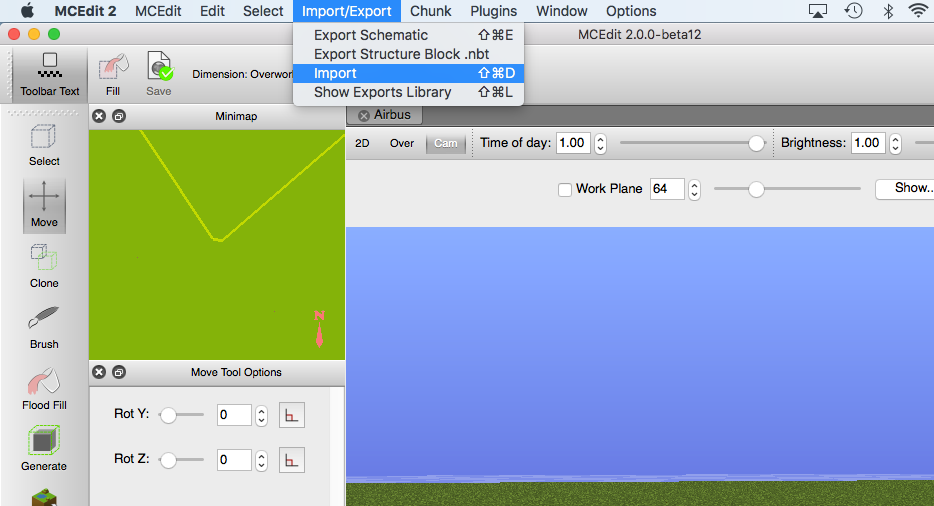Screen dimensions: 934x506
Task: Click the Work Plane value field
Action: coord(667,189)
